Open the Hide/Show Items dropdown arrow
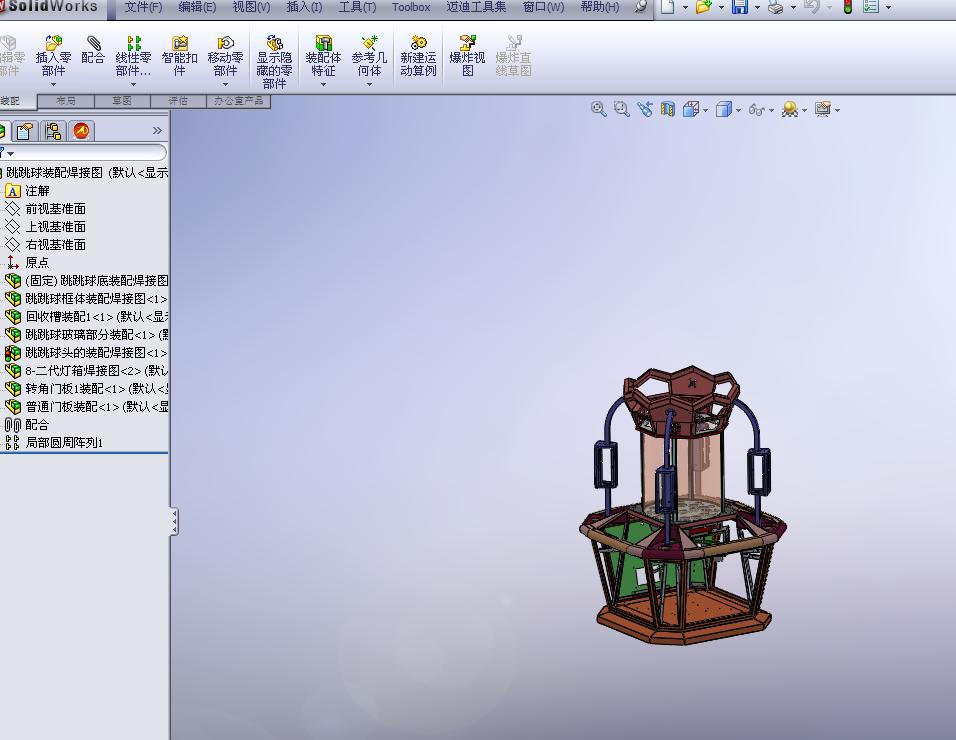Screen dimensions: 956x740 [x=771, y=110]
